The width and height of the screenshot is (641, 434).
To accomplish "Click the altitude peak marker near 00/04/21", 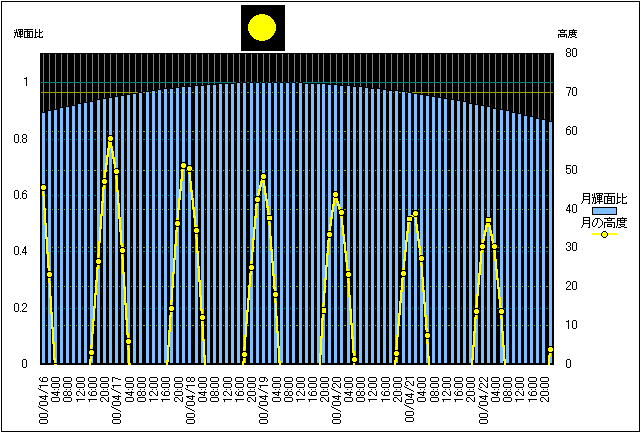I will pos(415,213).
